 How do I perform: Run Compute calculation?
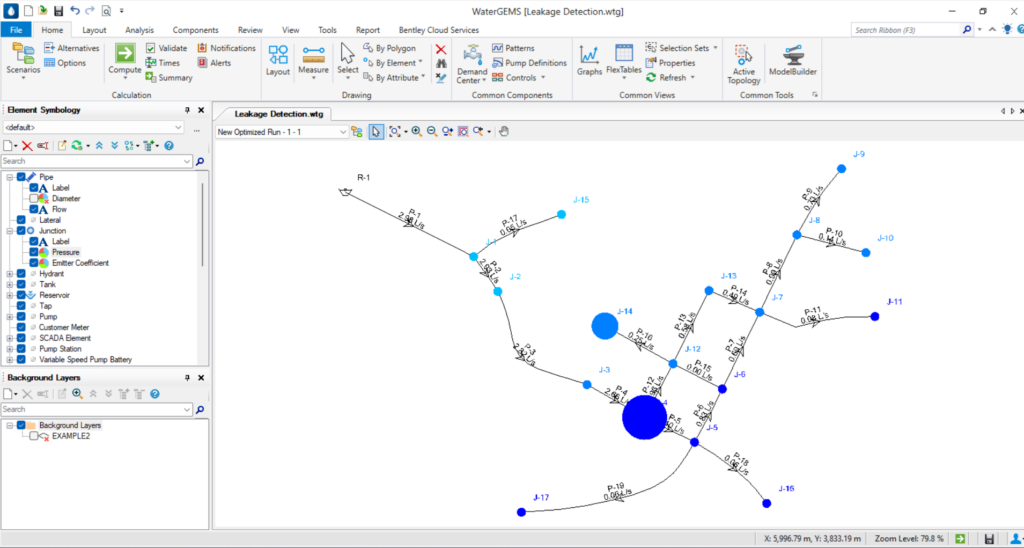click(125, 60)
